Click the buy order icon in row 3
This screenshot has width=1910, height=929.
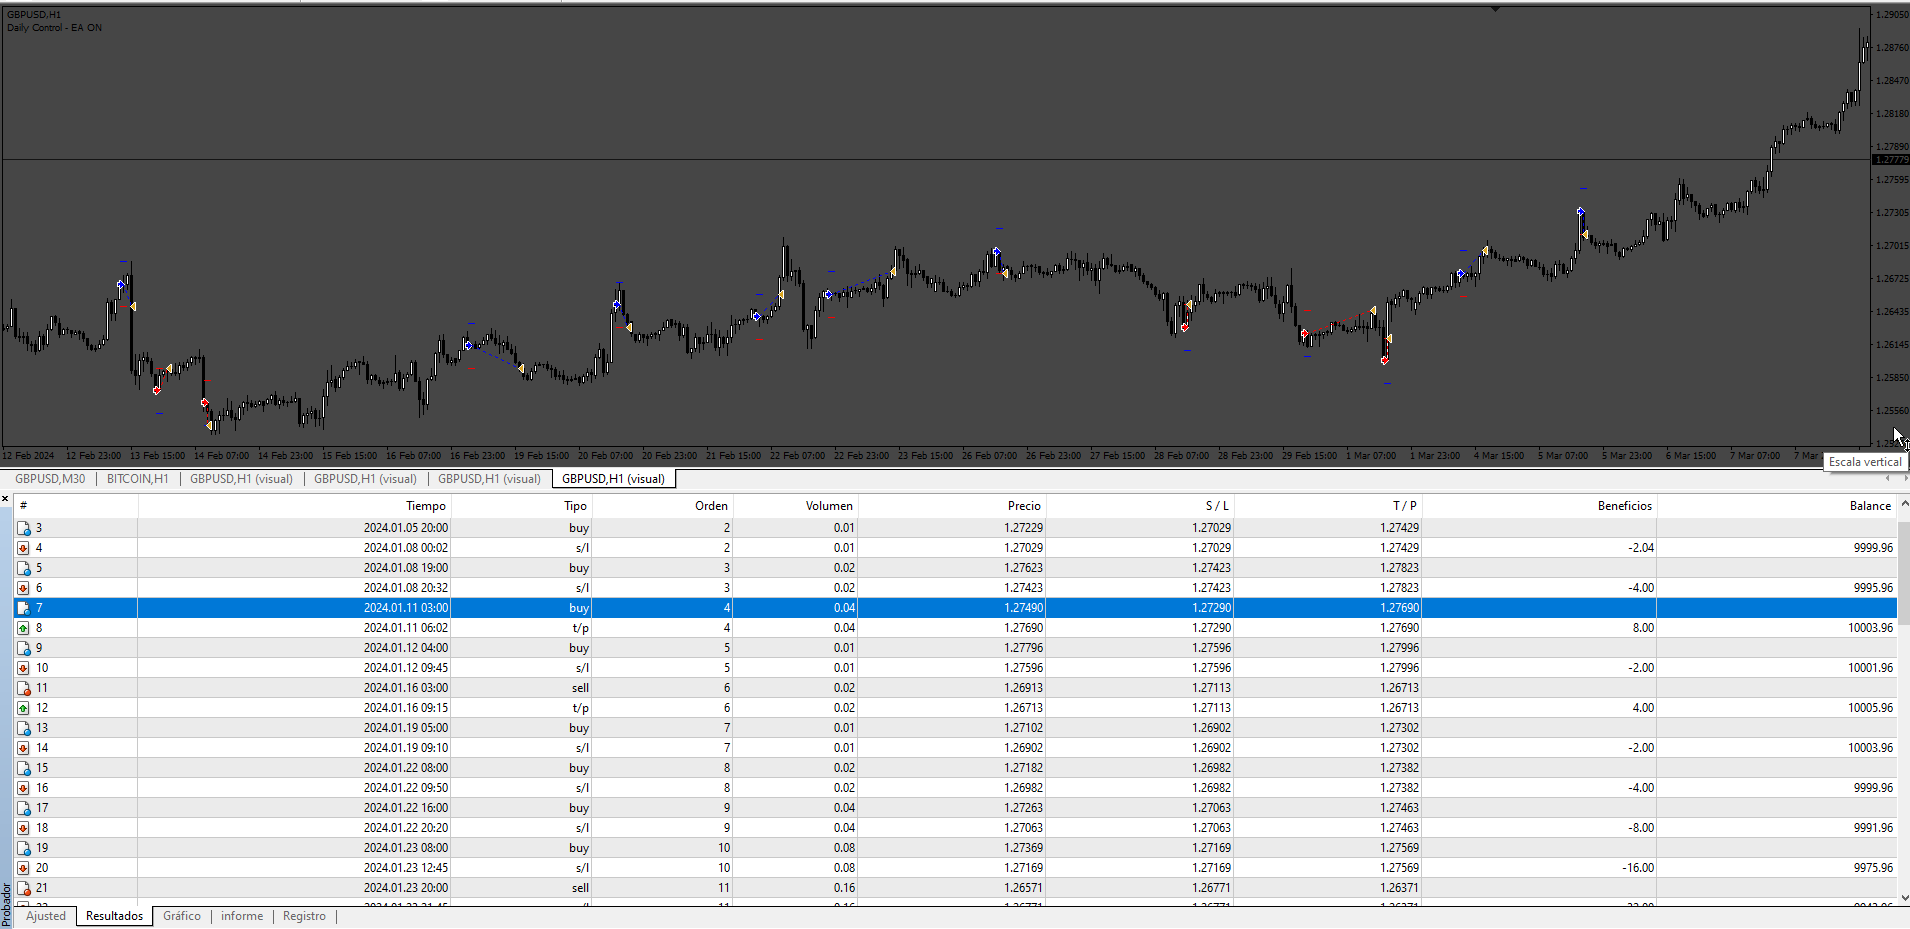point(23,528)
